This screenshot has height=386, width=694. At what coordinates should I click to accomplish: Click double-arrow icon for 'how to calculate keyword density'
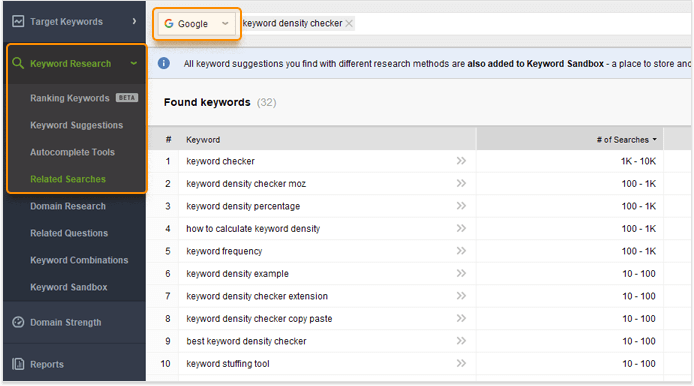(x=461, y=228)
